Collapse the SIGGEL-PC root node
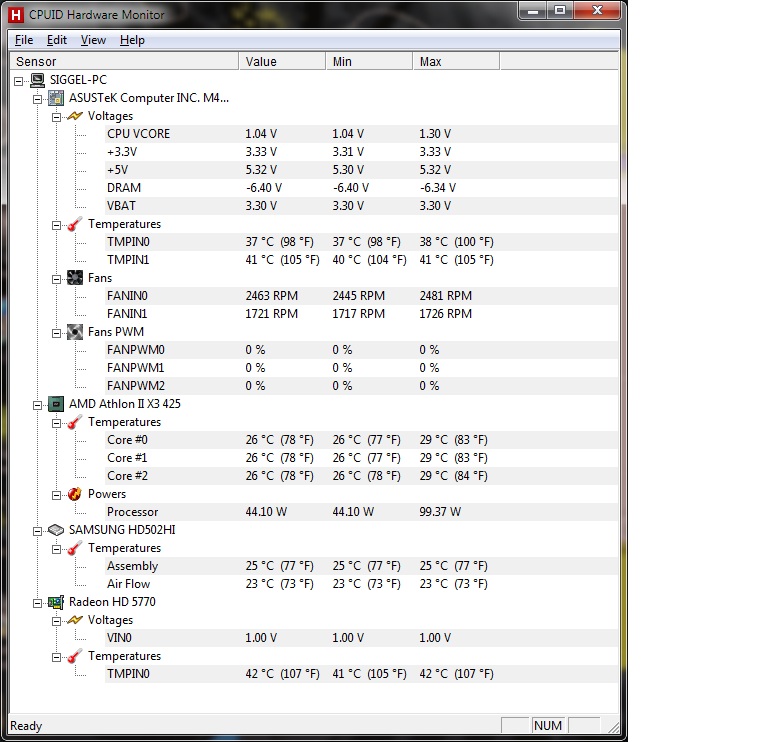 coord(19,81)
